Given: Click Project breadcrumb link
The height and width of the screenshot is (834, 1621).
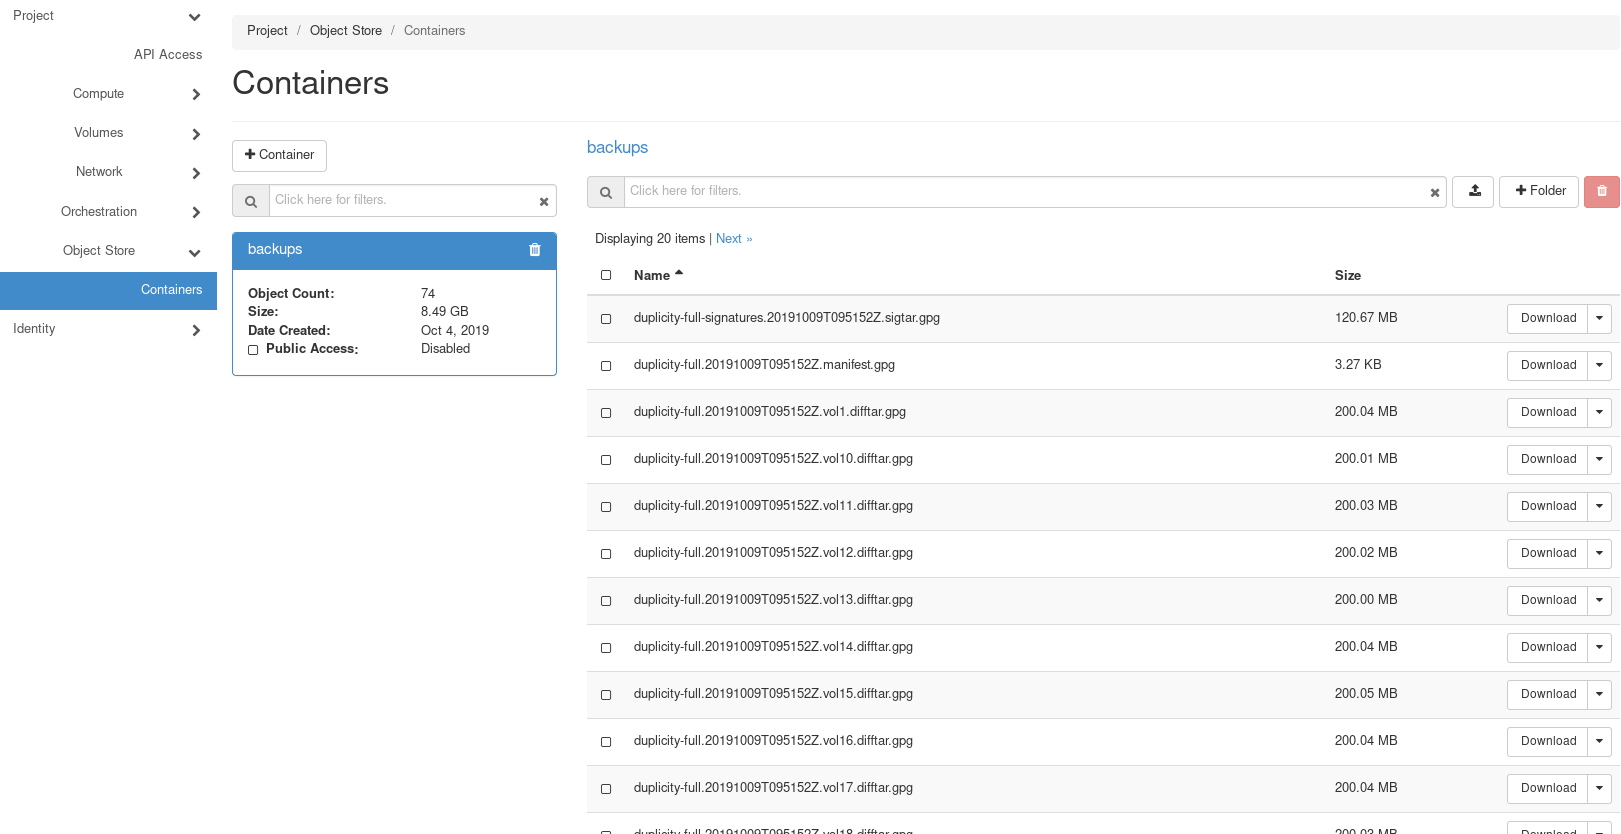Looking at the screenshot, I should (267, 31).
